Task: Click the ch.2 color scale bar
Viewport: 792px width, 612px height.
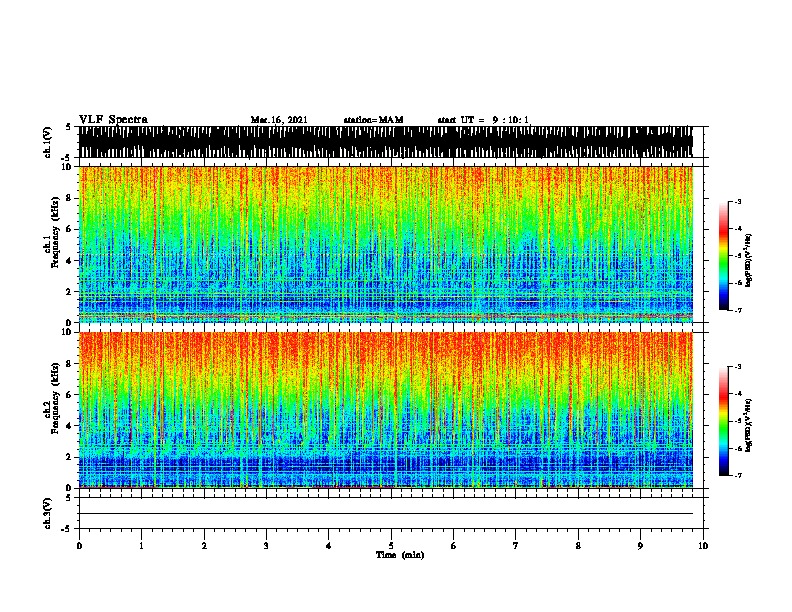Action: 724,421
